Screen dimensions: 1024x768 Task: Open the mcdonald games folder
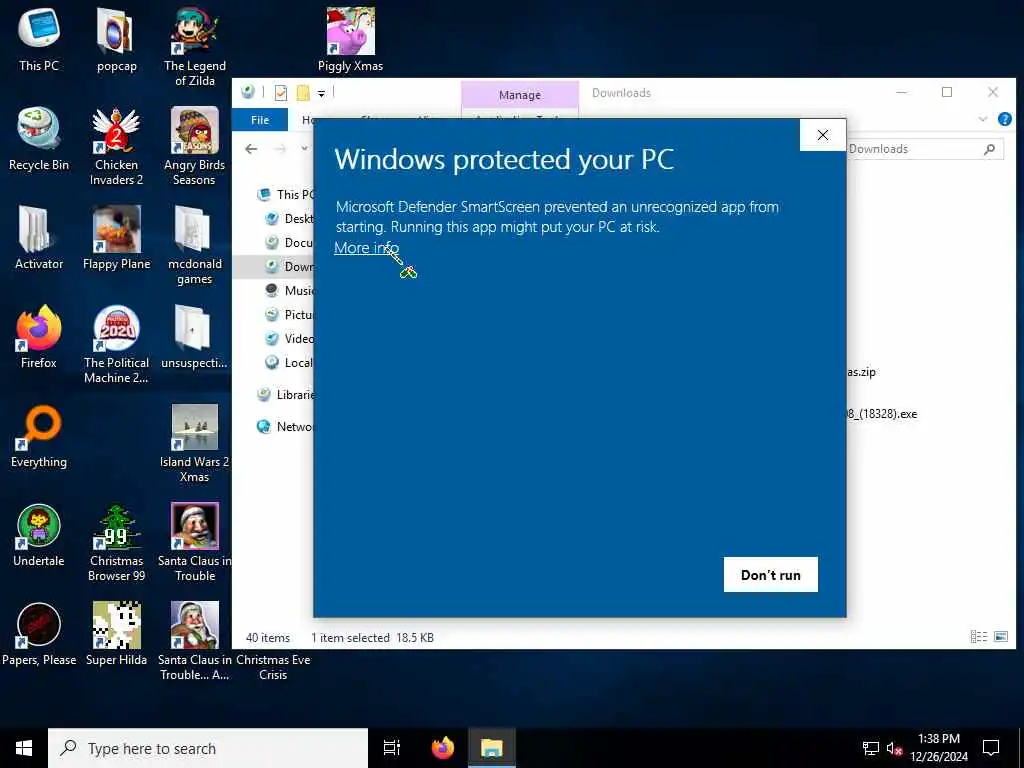[x=195, y=246]
